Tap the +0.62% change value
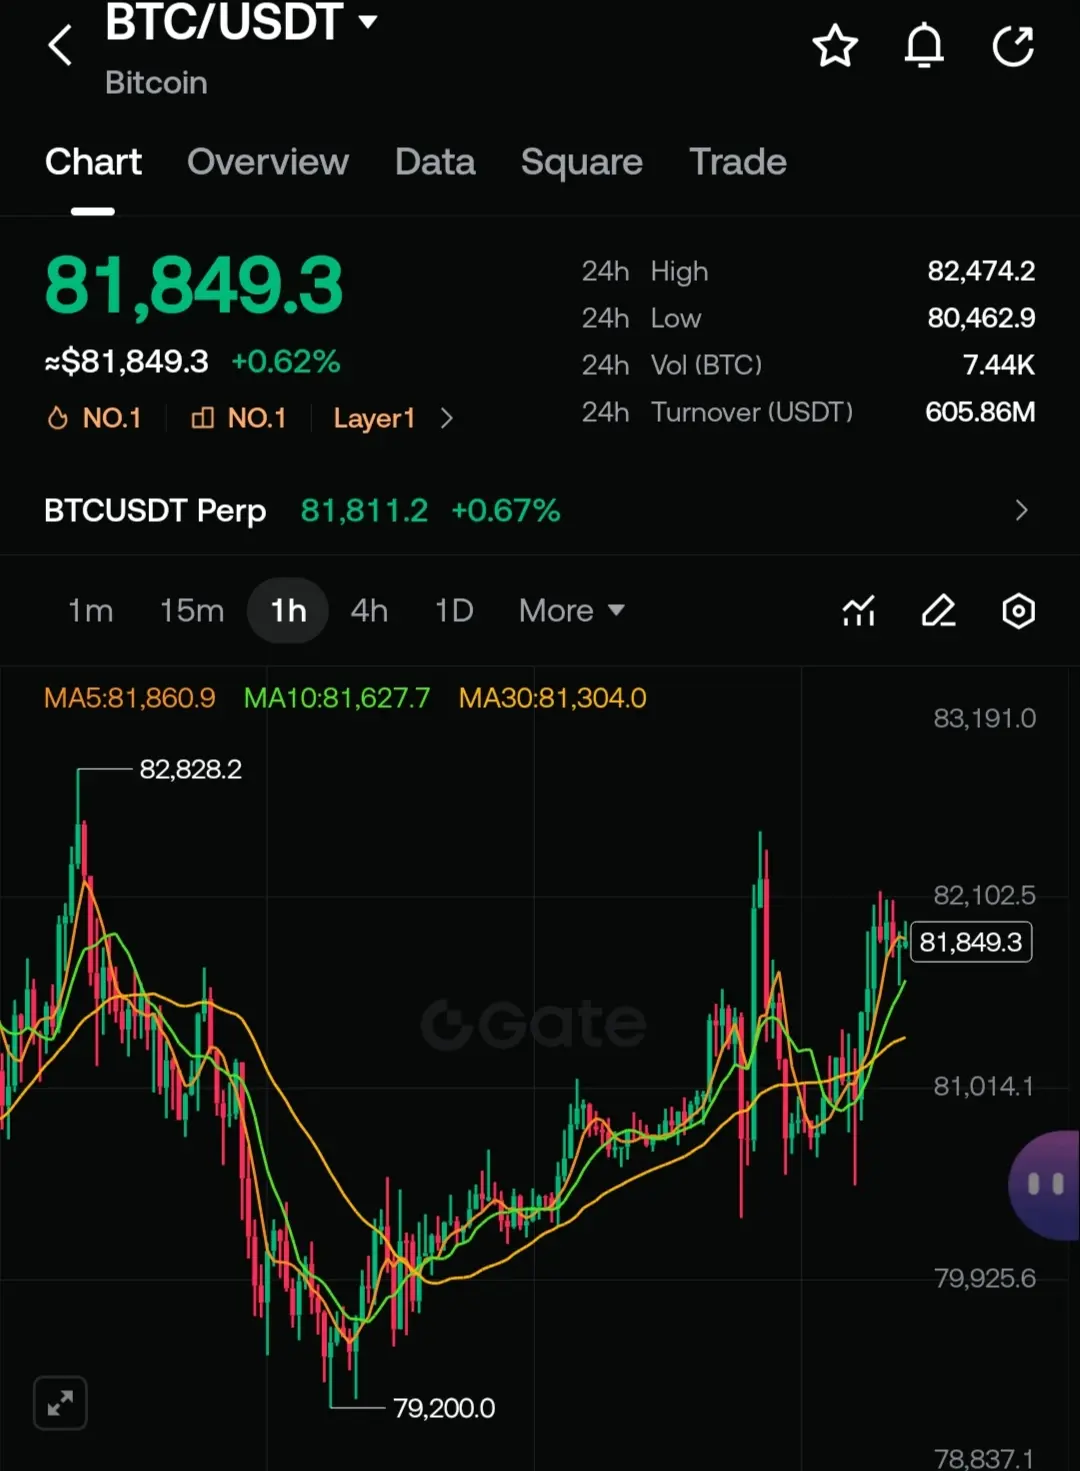 286,361
